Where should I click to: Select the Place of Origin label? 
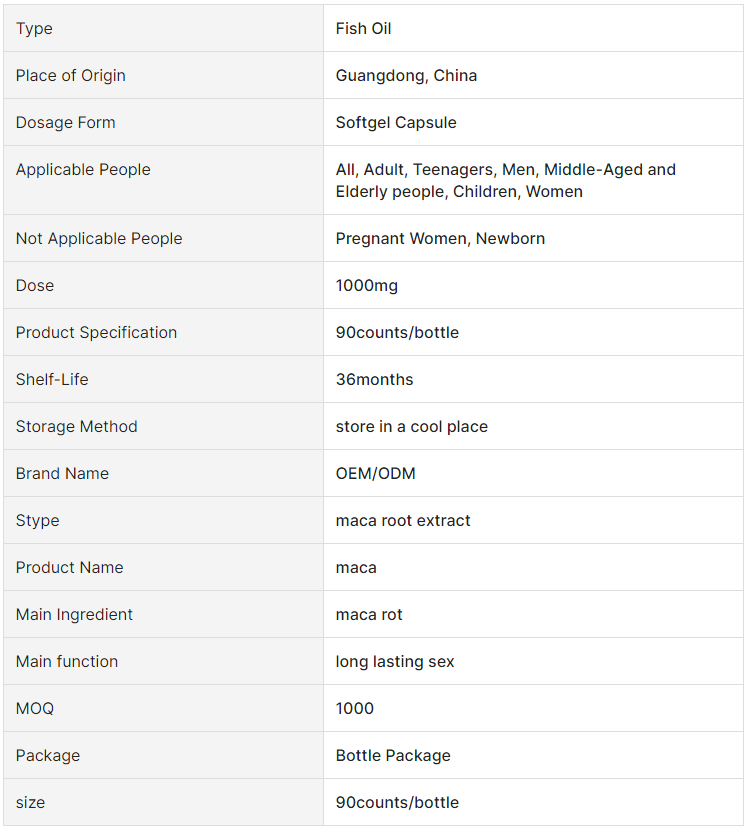pos(71,76)
